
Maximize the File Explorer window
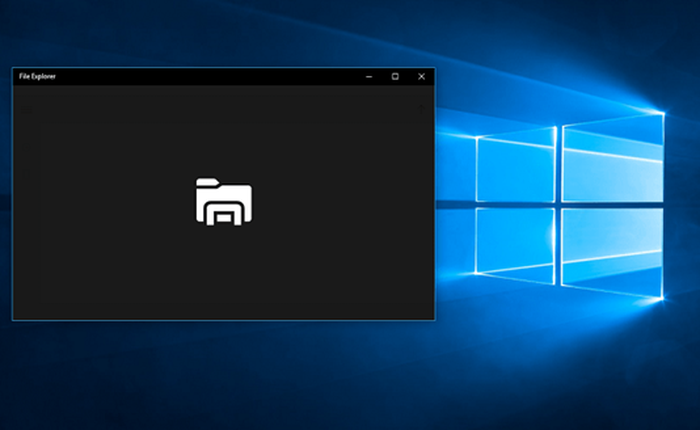pos(395,77)
